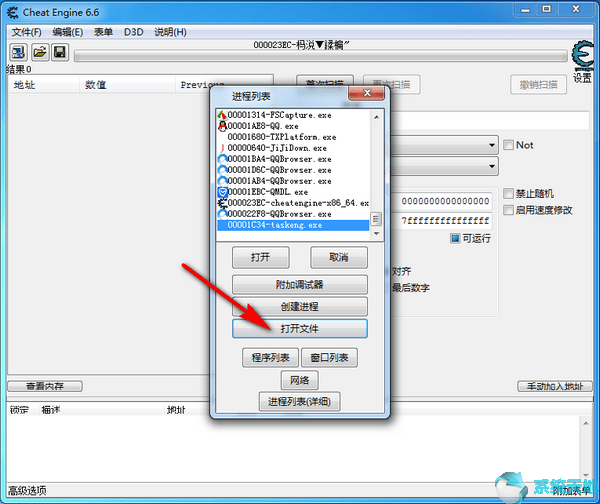
Task: Click the open folder toolbar icon
Action: point(40,52)
